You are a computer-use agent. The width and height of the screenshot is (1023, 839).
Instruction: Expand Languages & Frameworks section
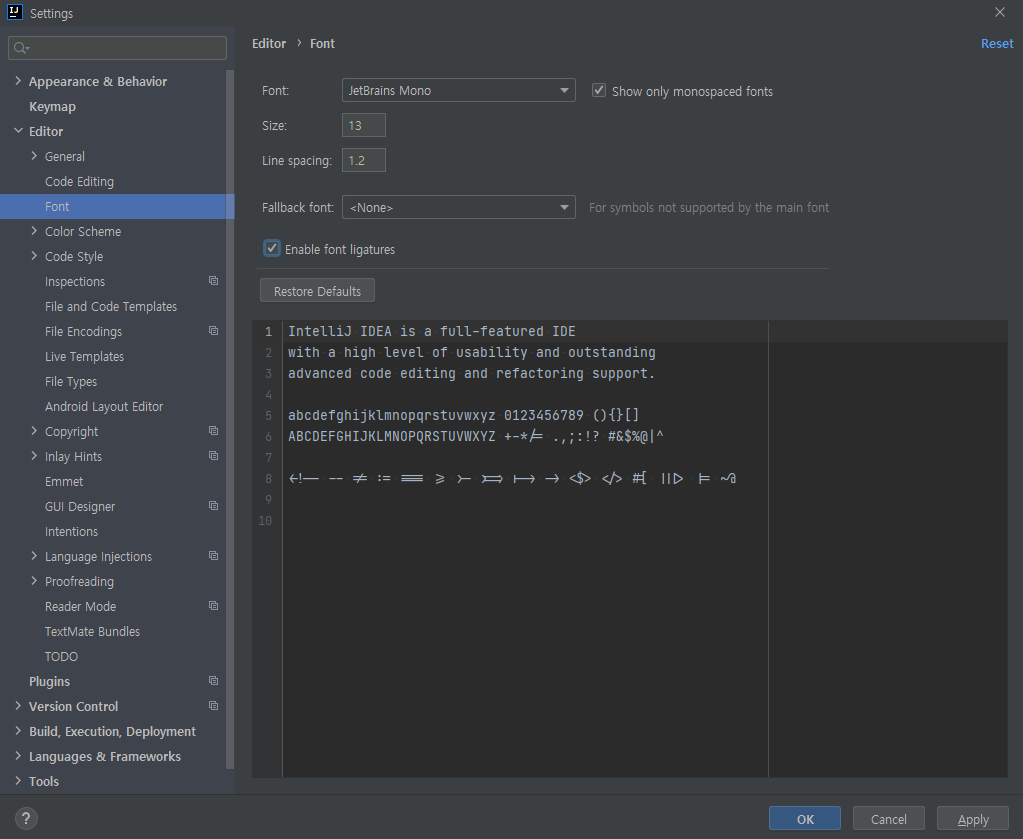pyautogui.click(x=18, y=756)
